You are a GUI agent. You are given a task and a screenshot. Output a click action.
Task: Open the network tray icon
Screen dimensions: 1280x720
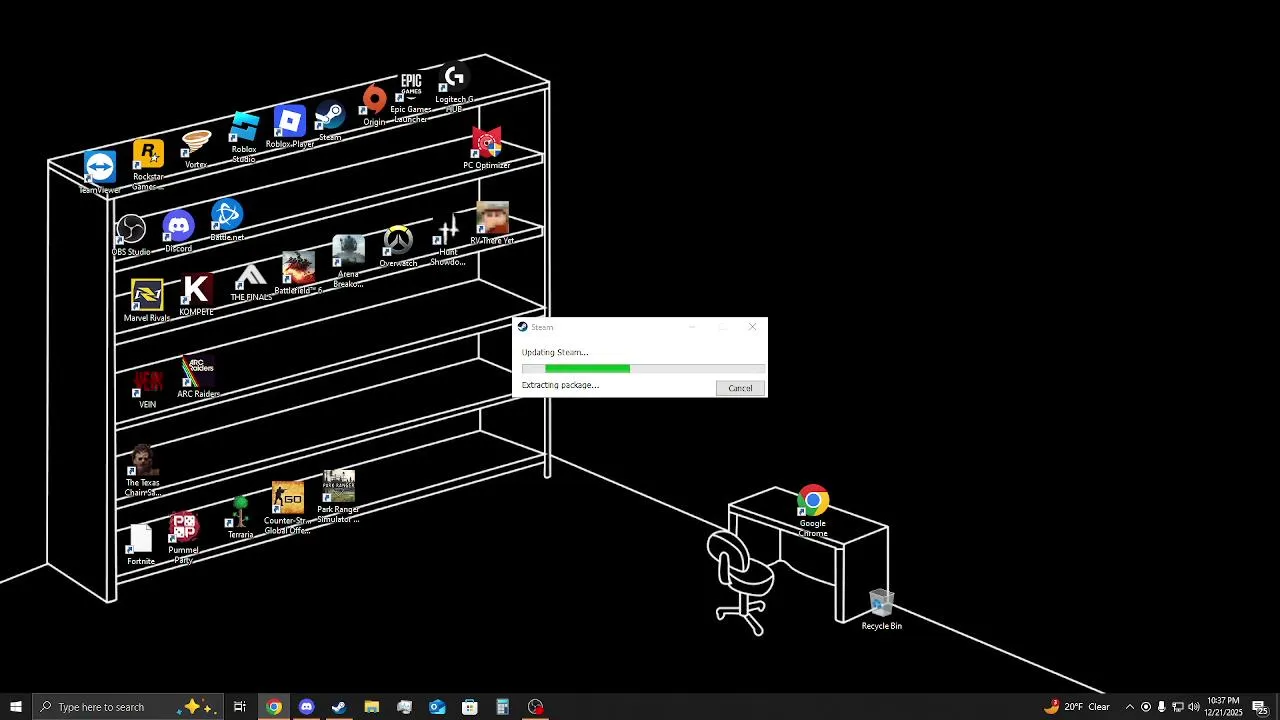pos(1177,707)
